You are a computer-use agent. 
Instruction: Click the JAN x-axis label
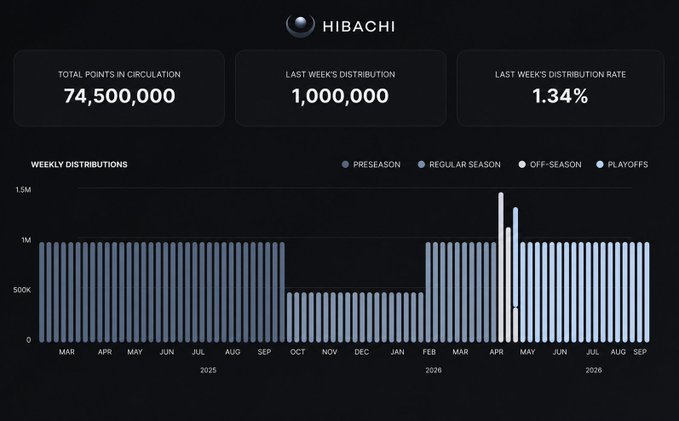[x=398, y=352]
